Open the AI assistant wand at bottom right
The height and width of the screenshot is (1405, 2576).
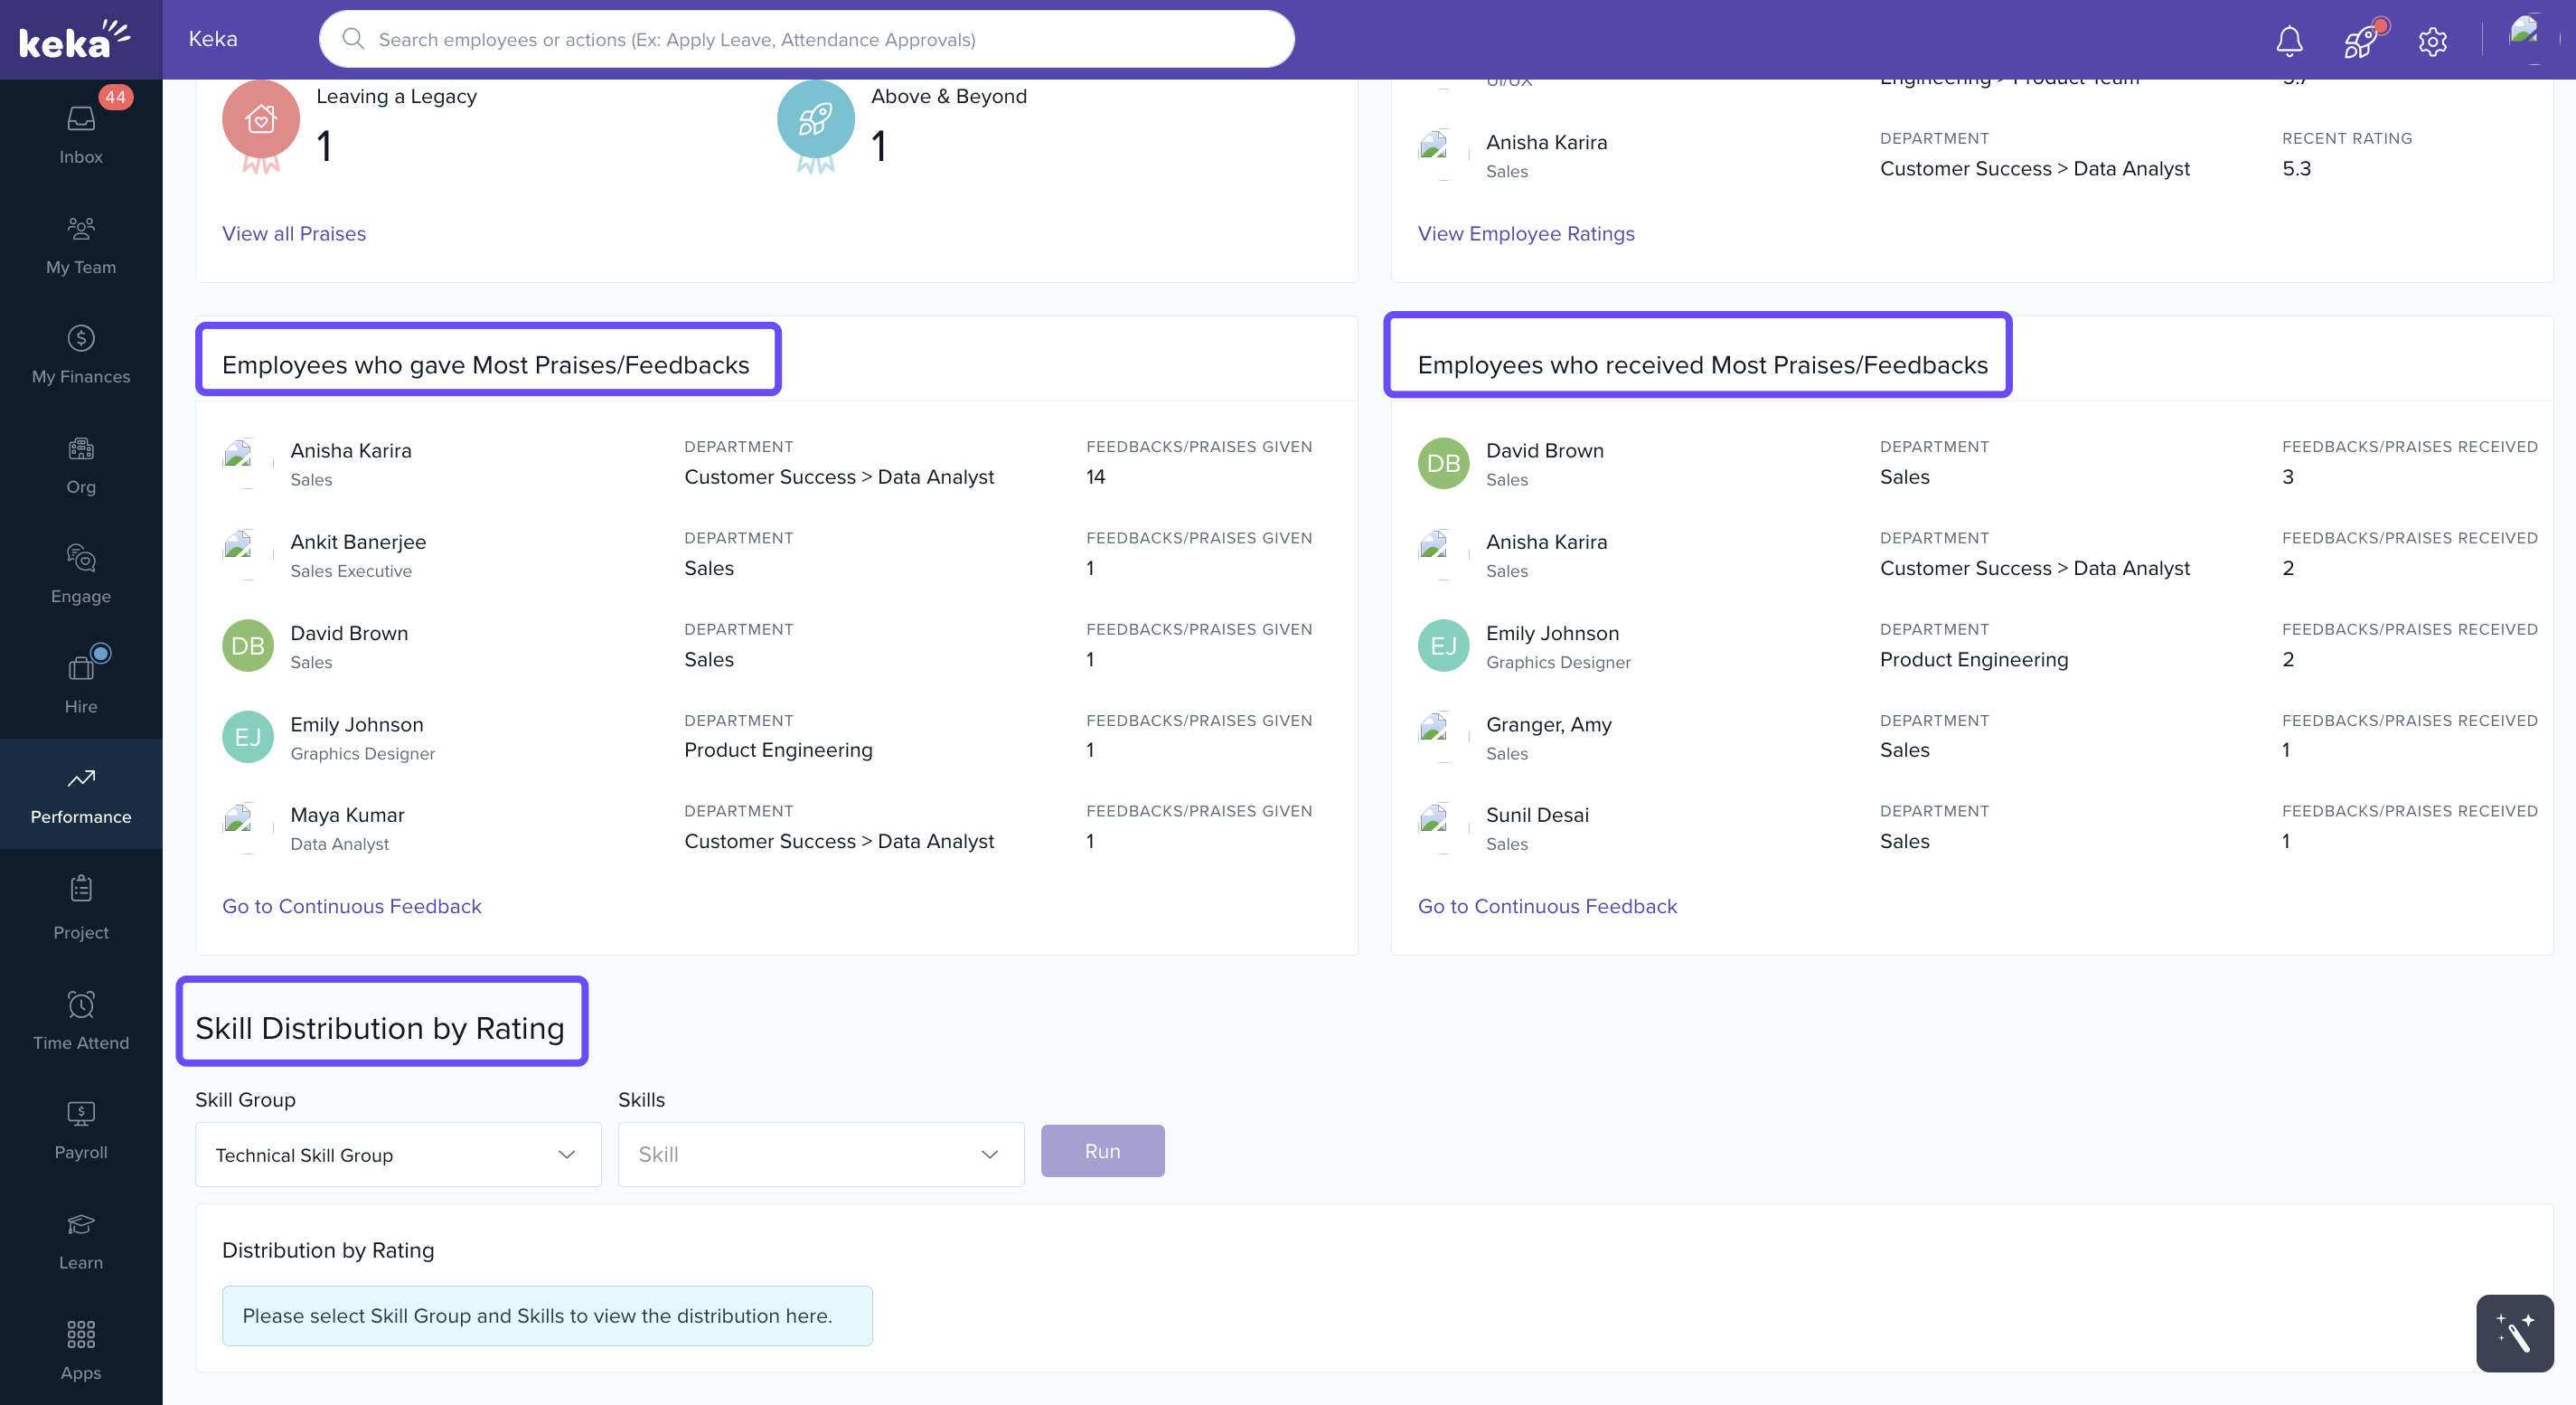click(2514, 1333)
